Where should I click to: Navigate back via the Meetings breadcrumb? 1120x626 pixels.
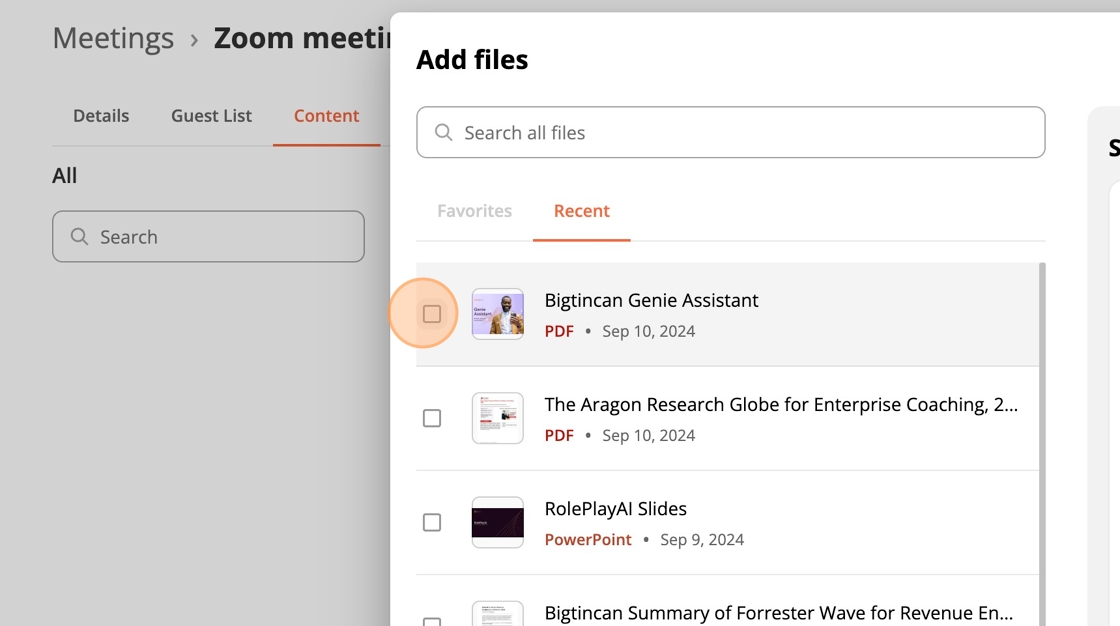tap(113, 38)
